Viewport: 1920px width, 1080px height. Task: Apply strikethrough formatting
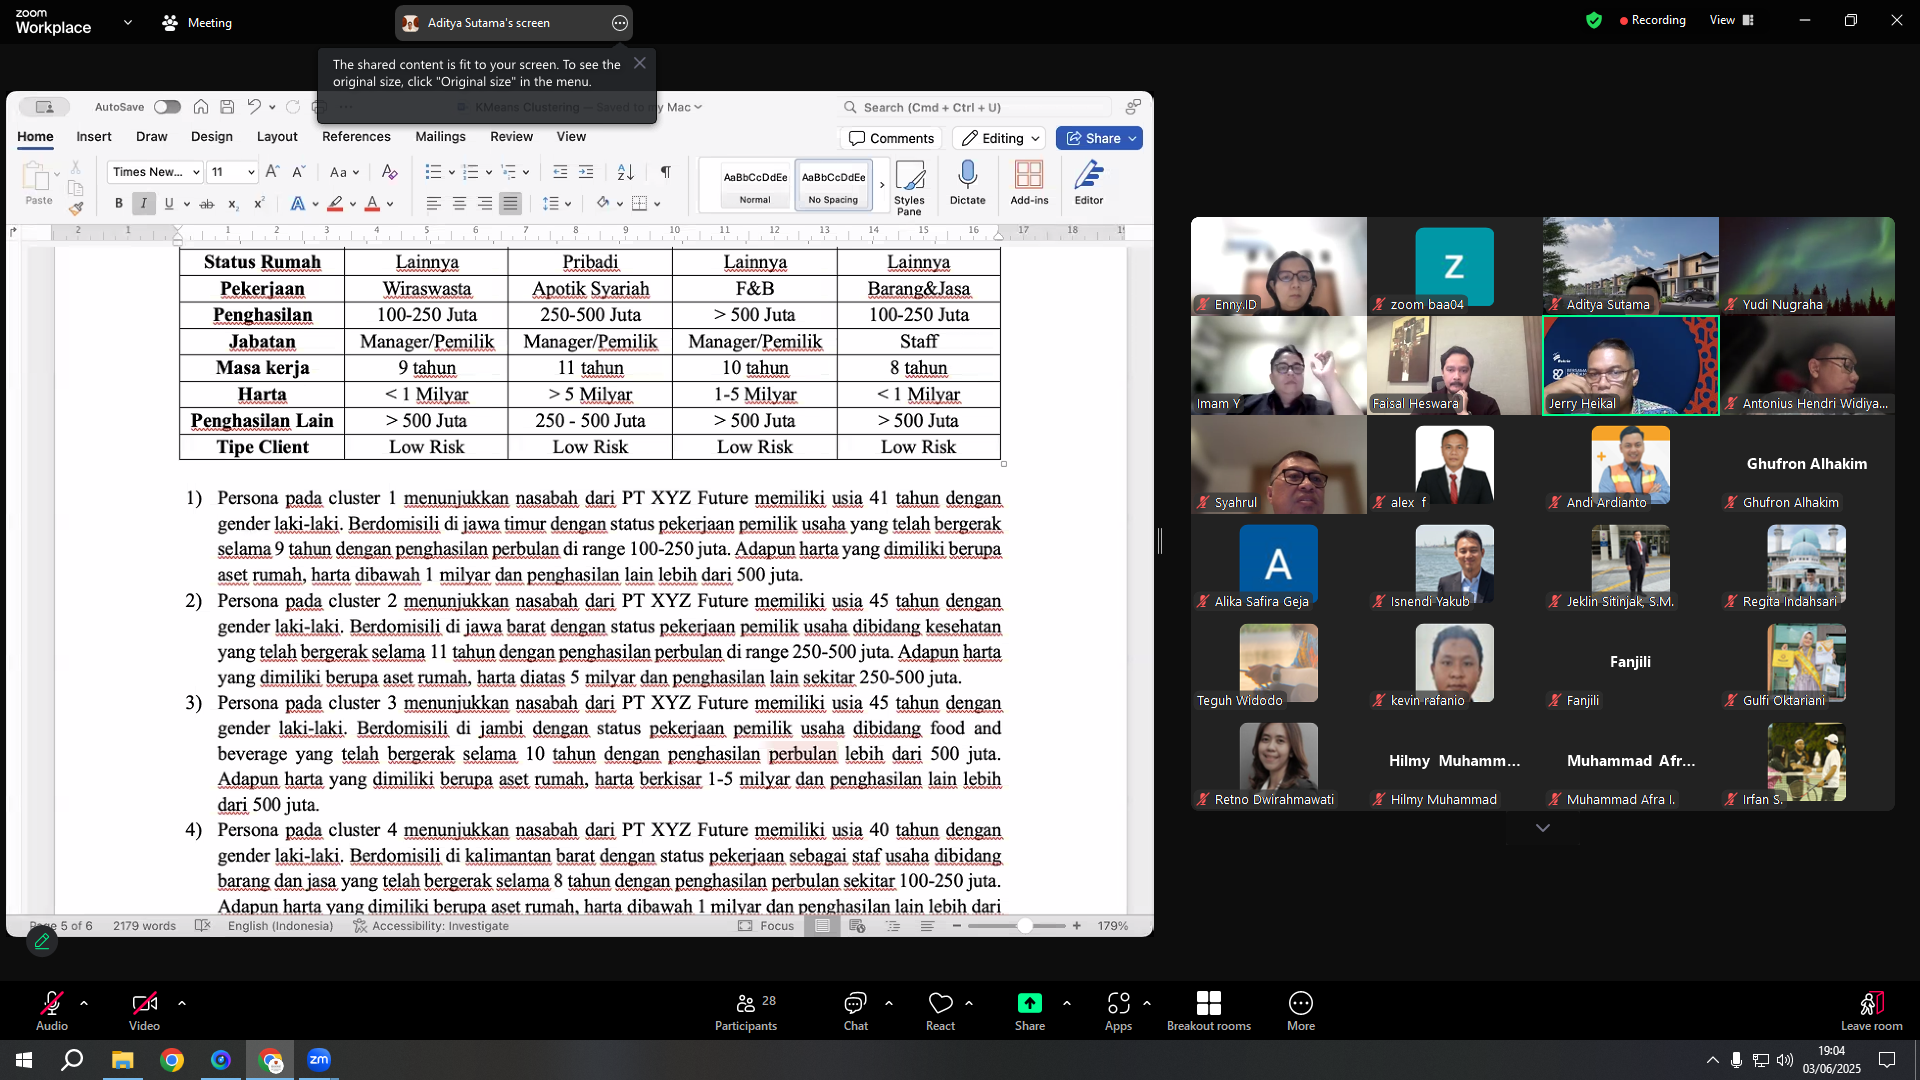point(207,204)
